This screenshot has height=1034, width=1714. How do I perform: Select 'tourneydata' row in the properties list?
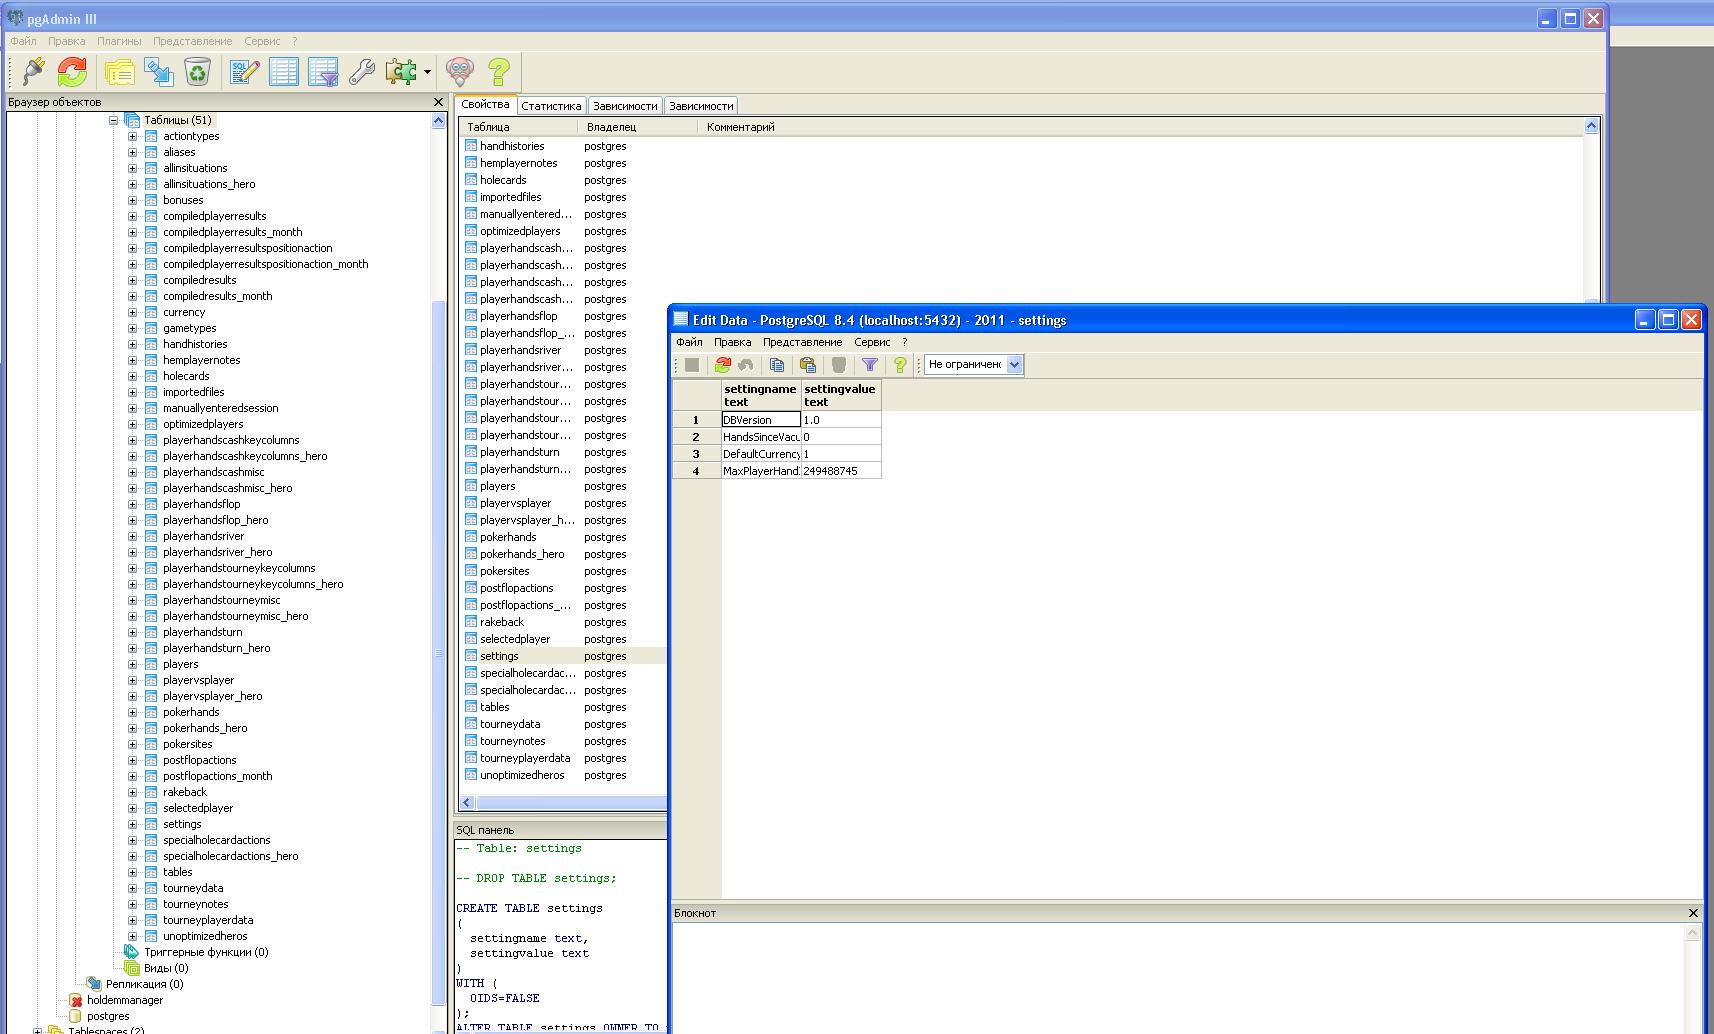point(510,724)
